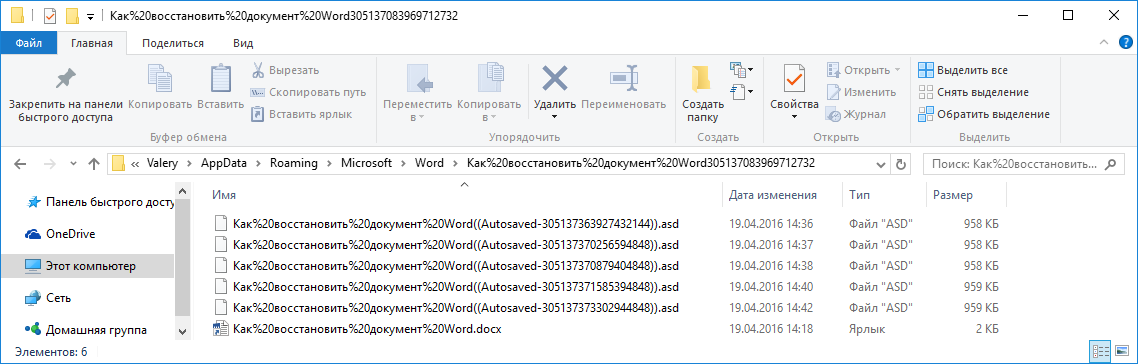Navigate forward with the right arrow
Viewport: 1138px width, 364px height.
(49, 163)
